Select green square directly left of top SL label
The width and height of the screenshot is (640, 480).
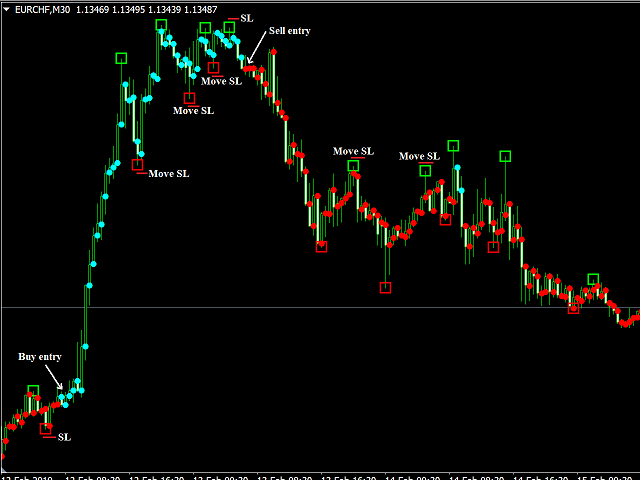click(229, 27)
